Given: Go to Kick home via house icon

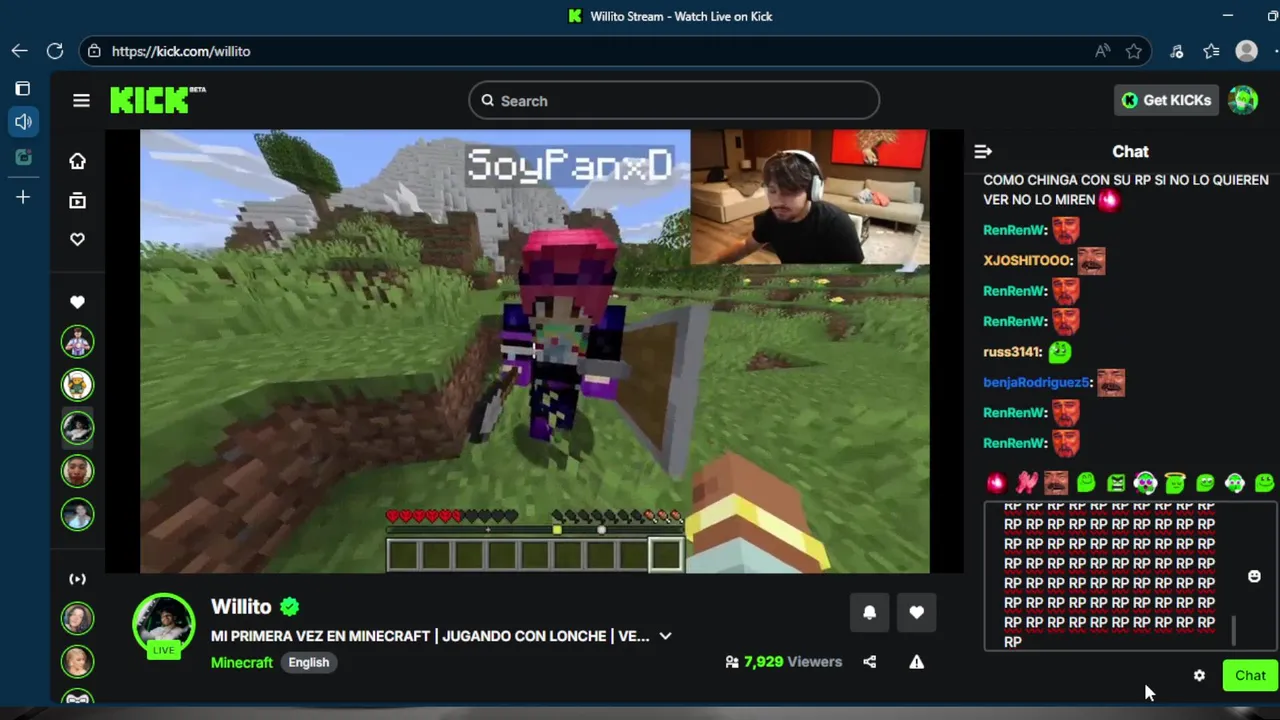Looking at the screenshot, I should click(77, 161).
